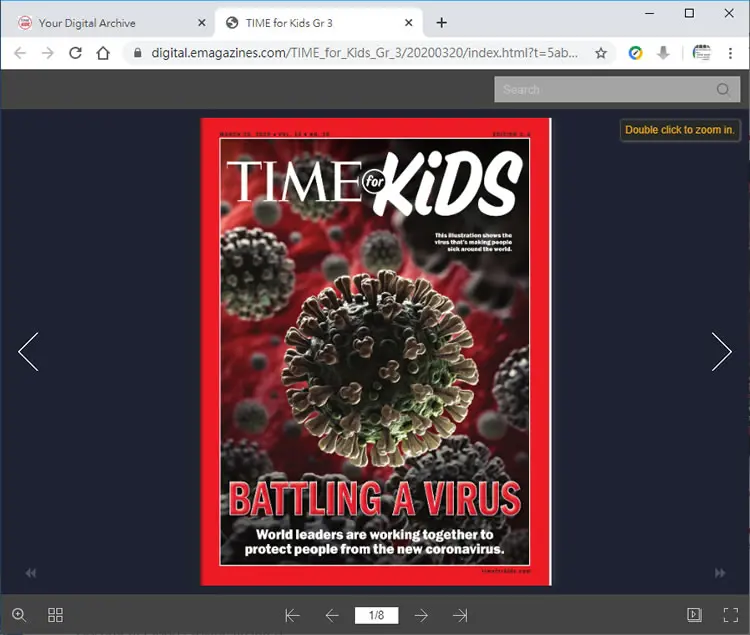Jump to the last page
Screen dimensions: 750x635
pos(460,615)
